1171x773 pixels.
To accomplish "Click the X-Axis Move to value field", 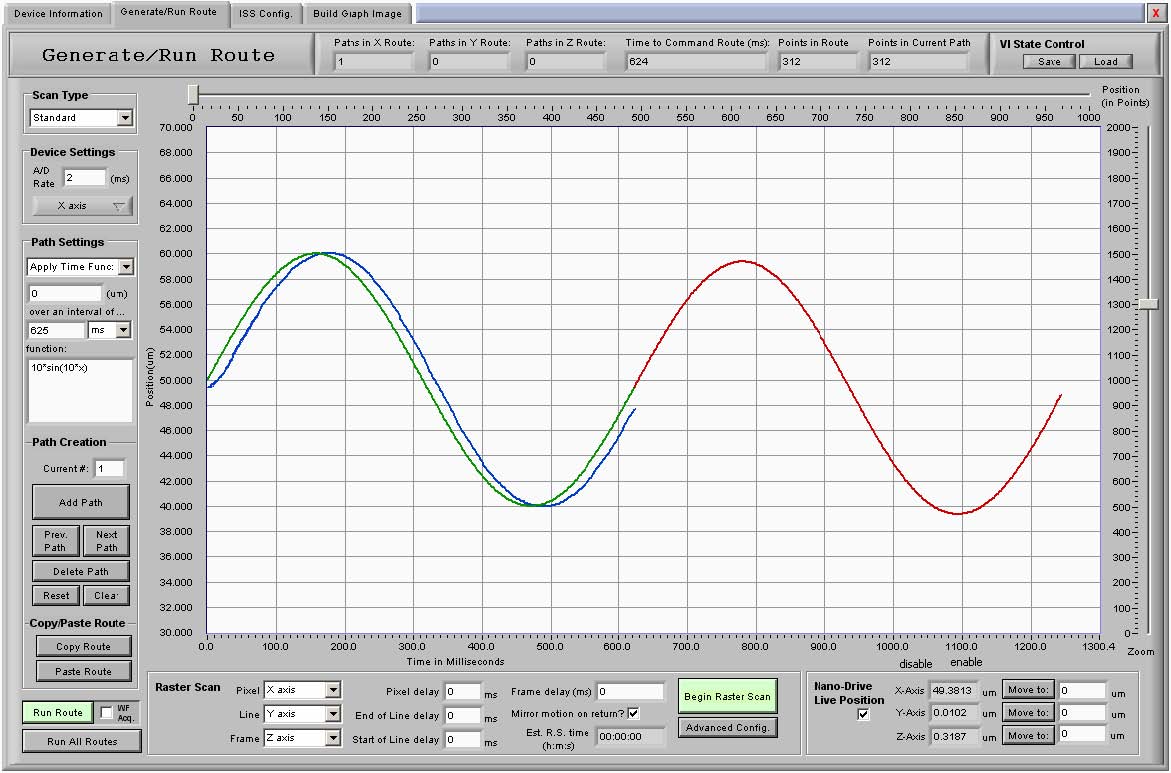I will click(1082, 691).
